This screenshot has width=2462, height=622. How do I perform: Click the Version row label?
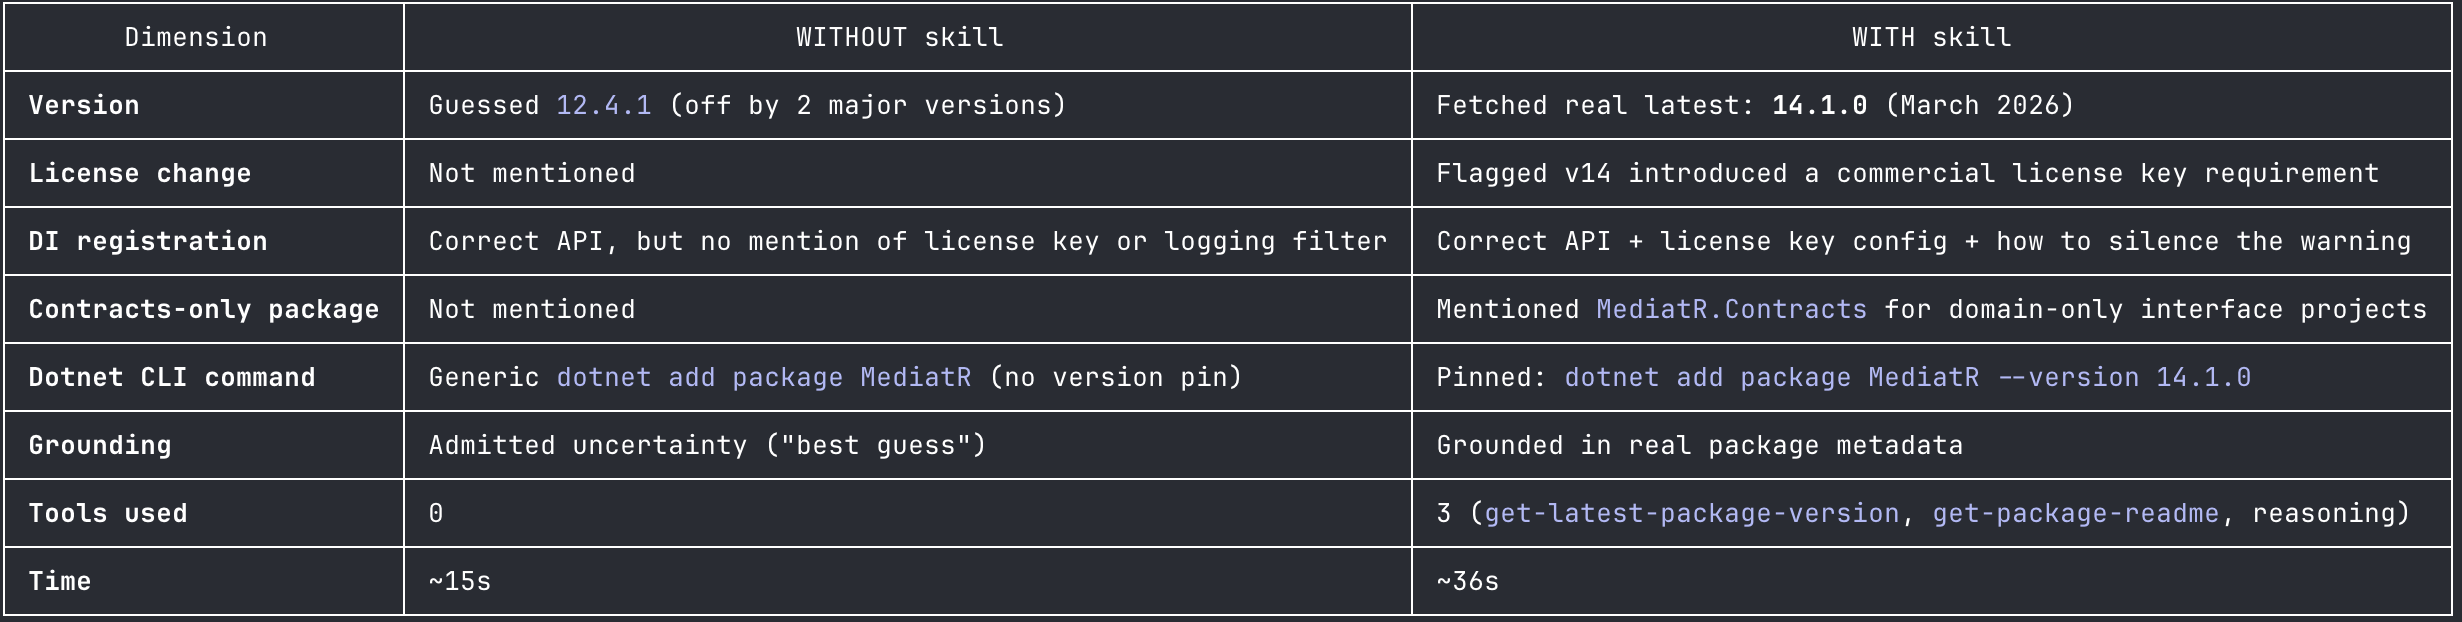point(84,105)
